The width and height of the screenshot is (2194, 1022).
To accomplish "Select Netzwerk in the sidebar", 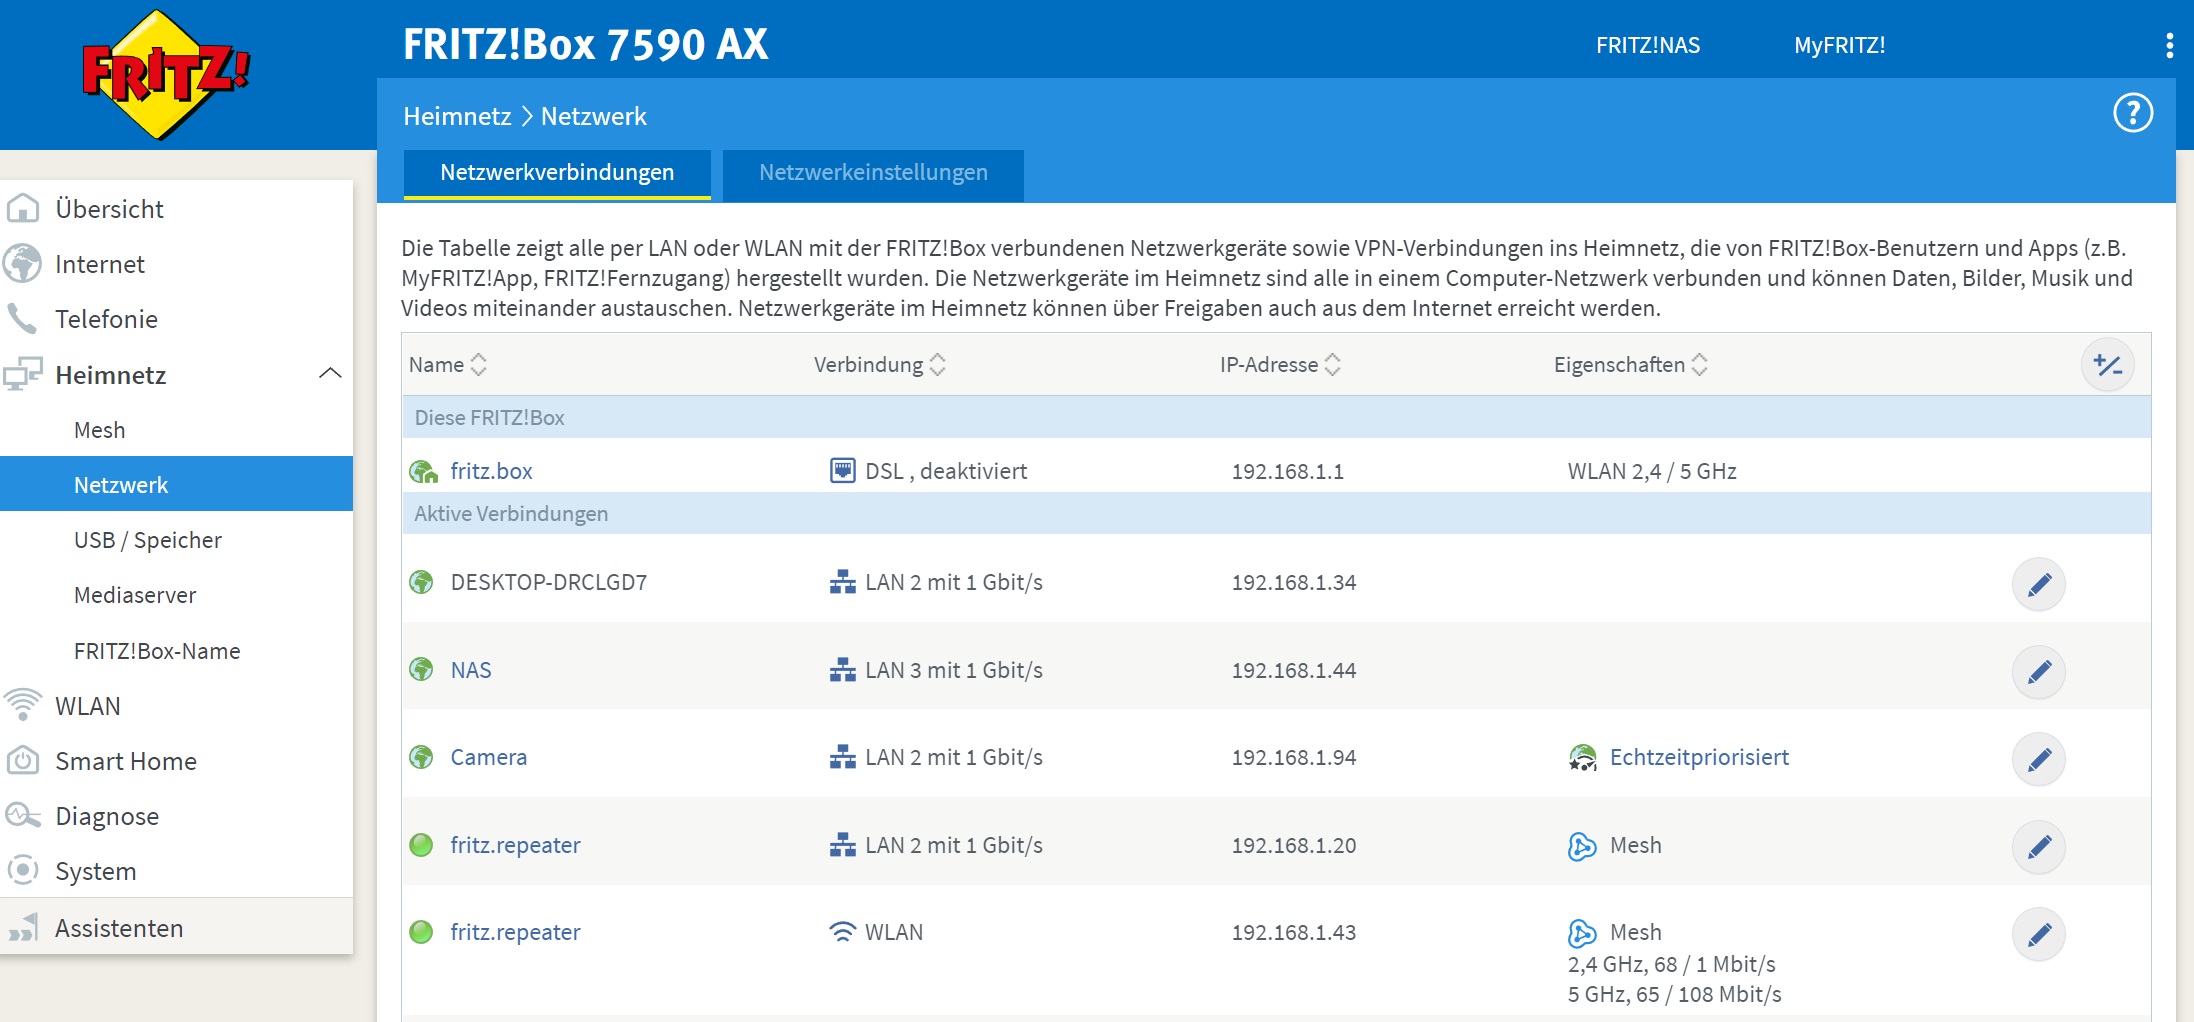I will (x=176, y=484).
